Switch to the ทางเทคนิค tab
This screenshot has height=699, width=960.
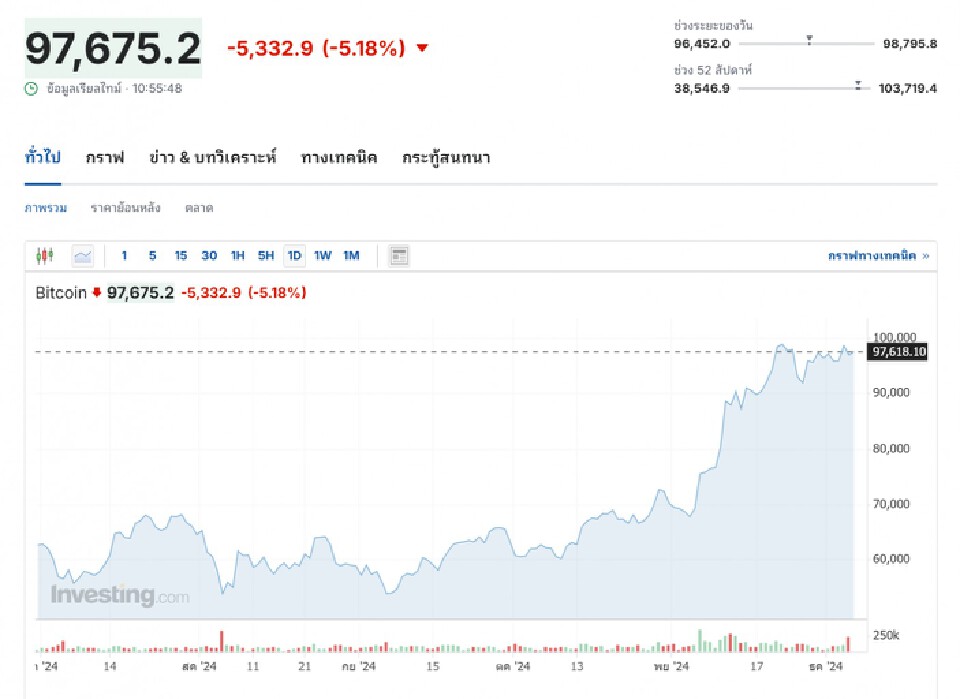[x=339, y=157]
